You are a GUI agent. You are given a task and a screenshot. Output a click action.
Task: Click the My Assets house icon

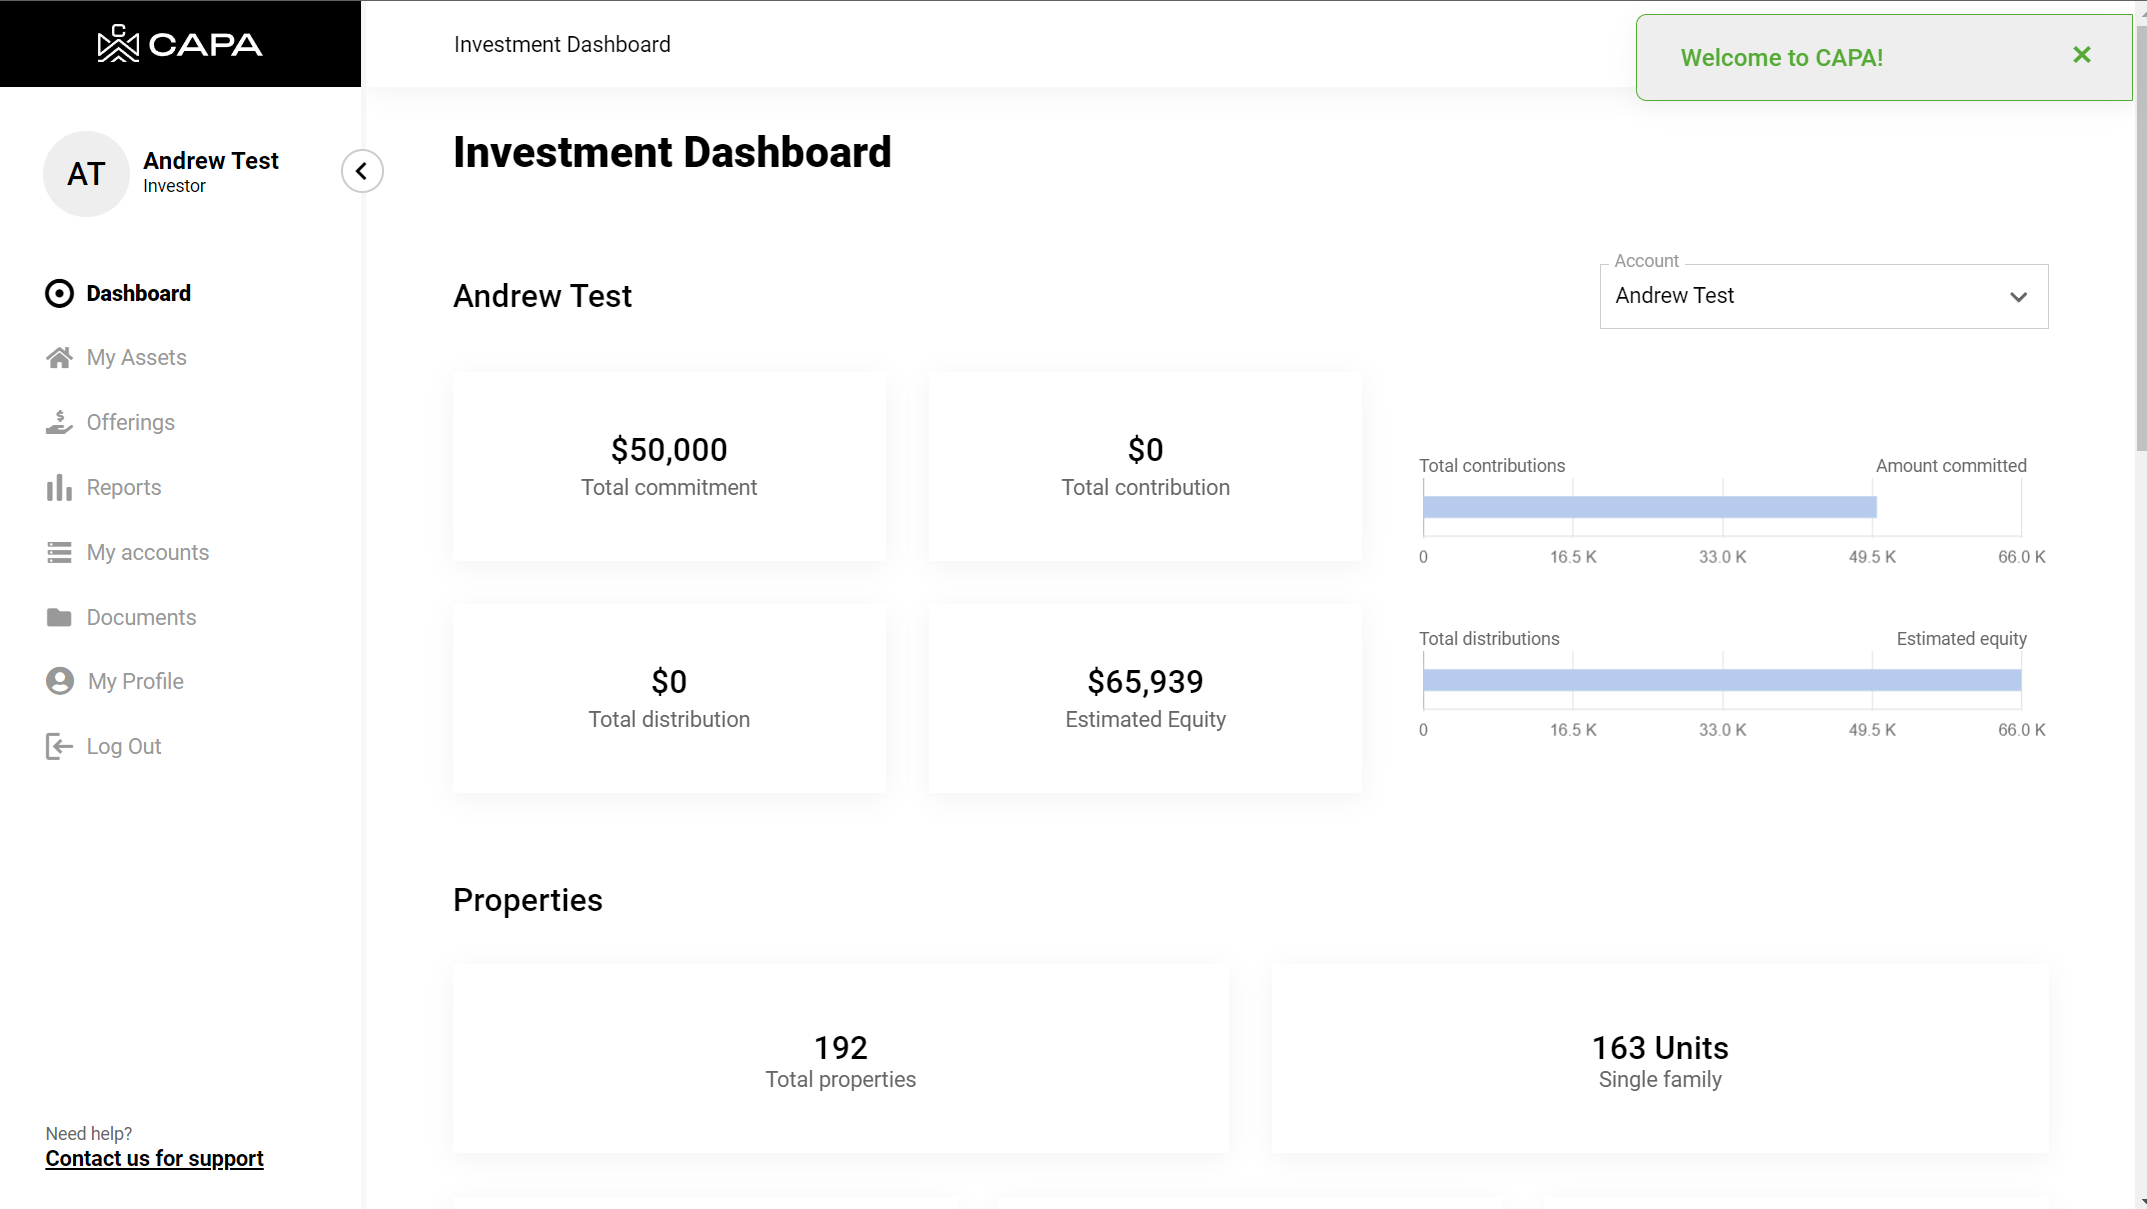59,358
